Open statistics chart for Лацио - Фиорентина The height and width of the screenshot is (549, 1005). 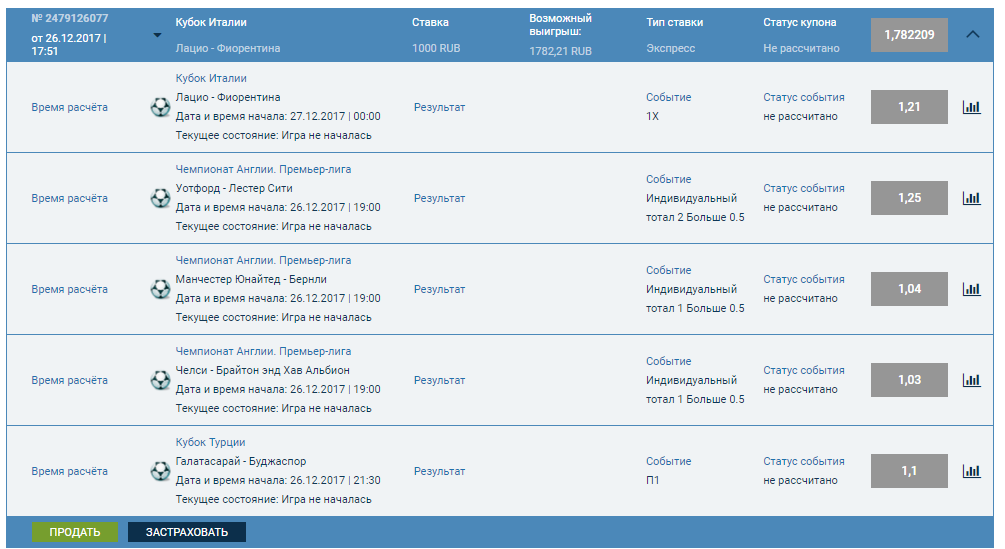(972, 107)
